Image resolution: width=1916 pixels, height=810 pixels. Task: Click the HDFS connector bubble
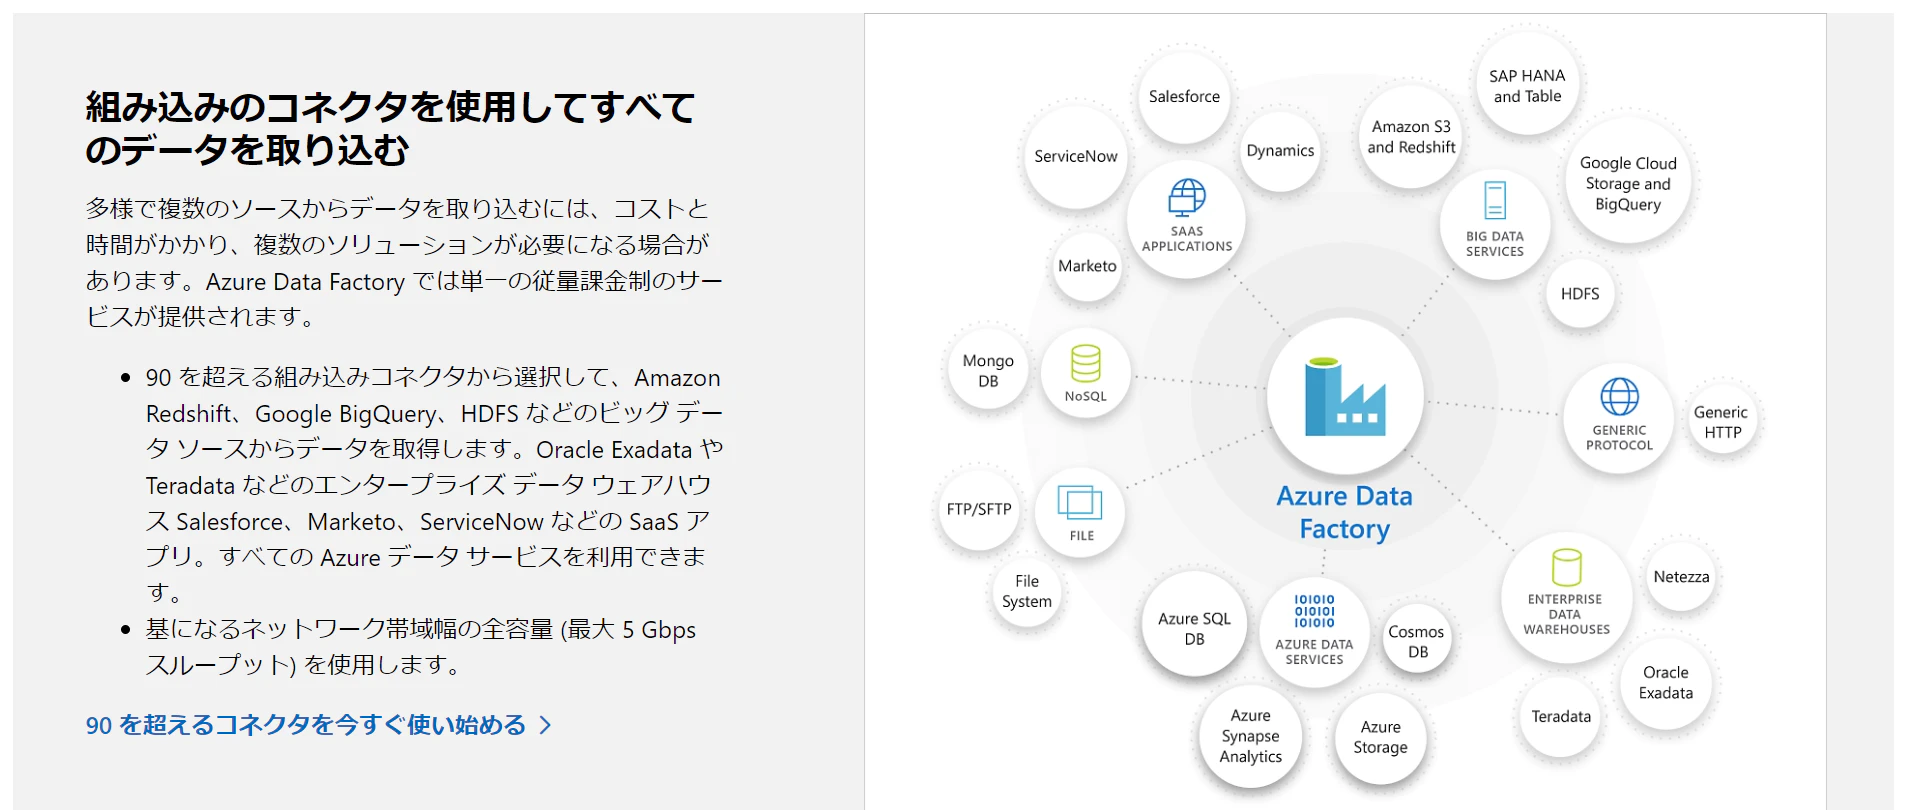[x=1580, y=294]
